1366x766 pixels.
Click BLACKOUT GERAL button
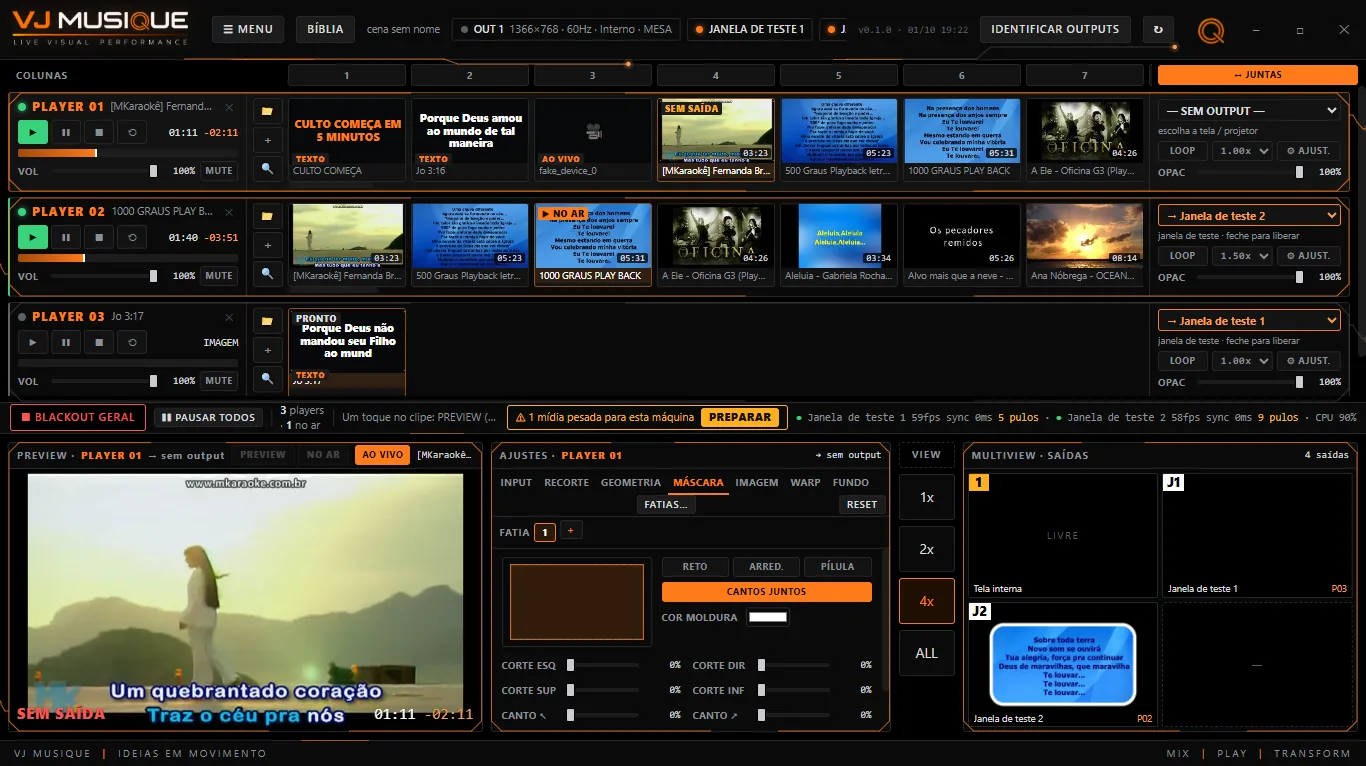[78, 417]
